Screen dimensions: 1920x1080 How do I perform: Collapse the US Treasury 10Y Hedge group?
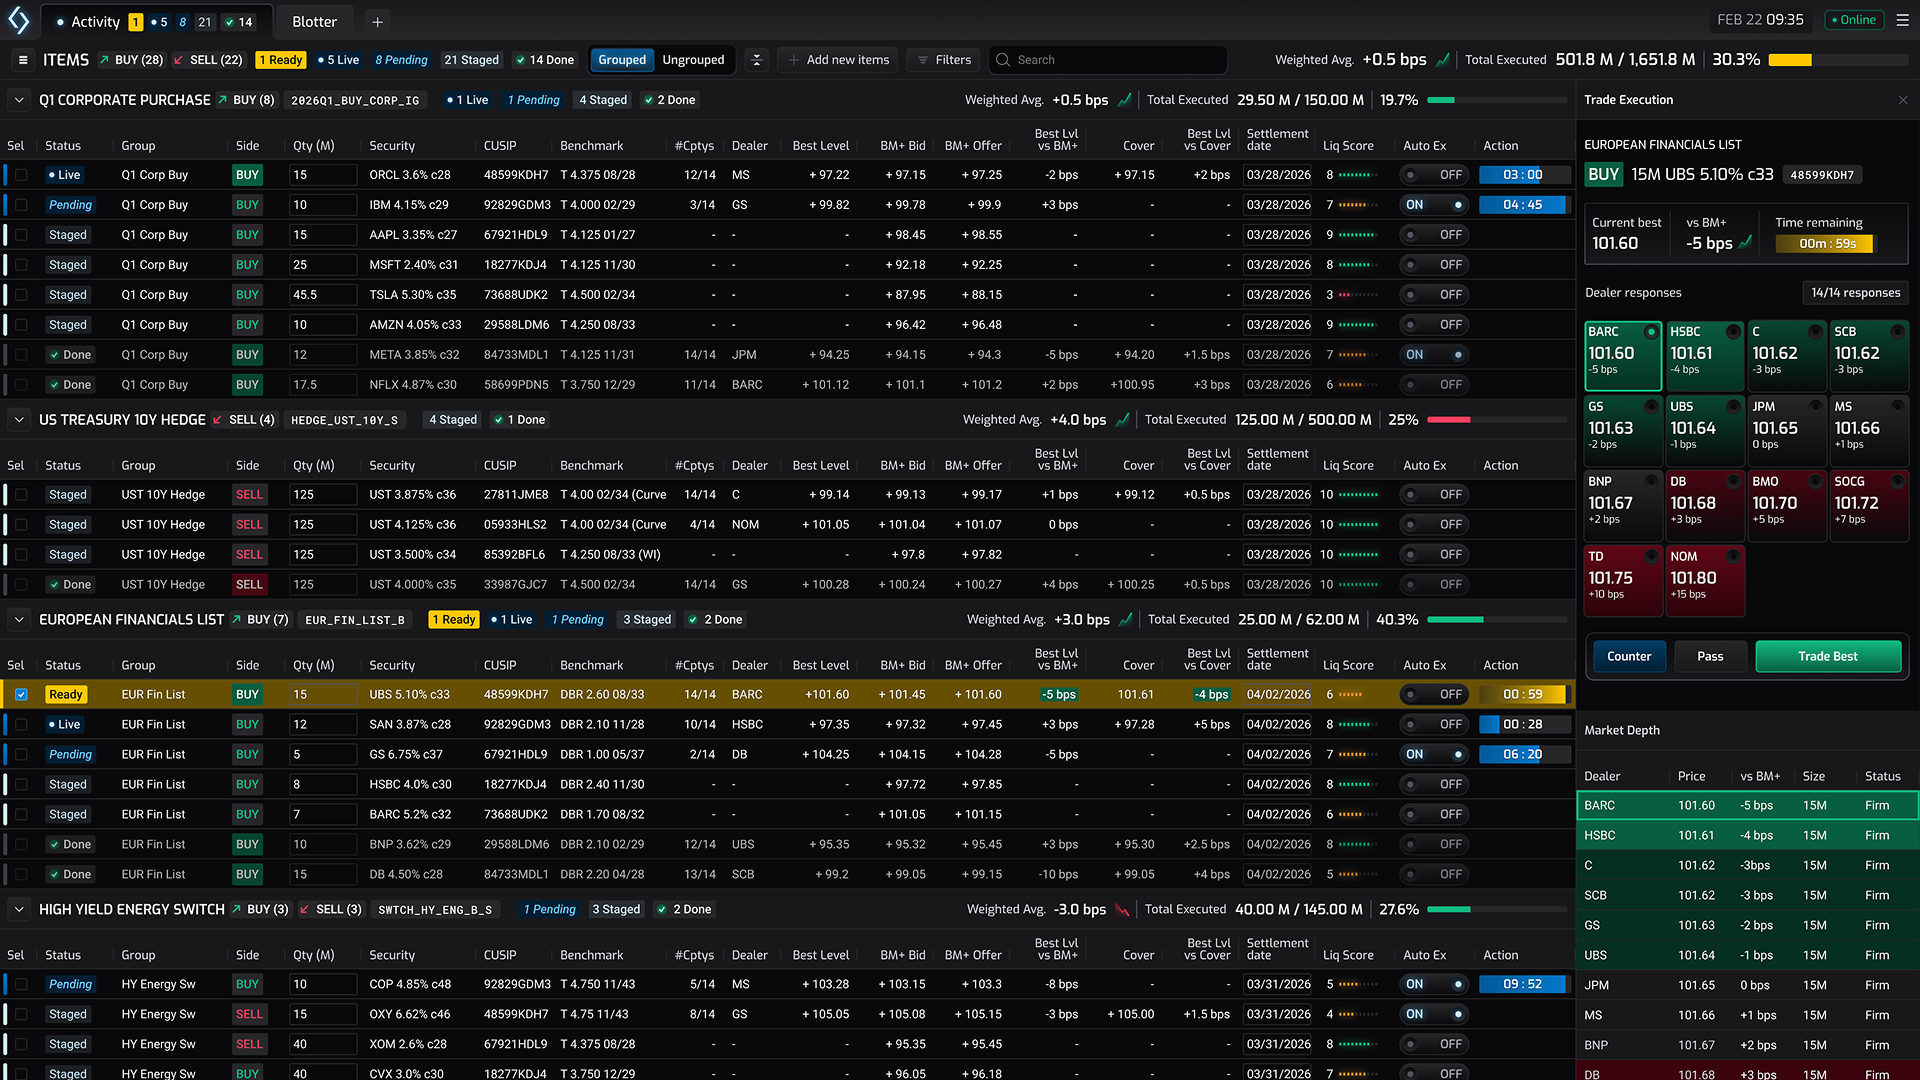click(18, 420)
